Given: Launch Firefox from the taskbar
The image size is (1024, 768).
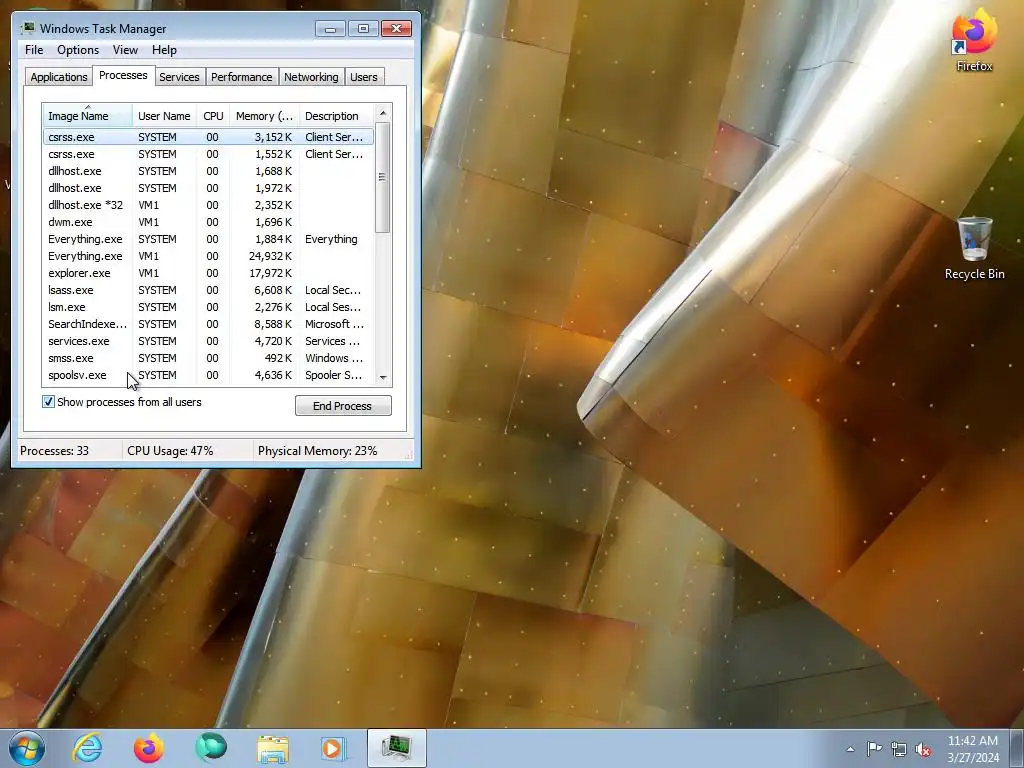Looking at the screenshot, I should point(149,748).
